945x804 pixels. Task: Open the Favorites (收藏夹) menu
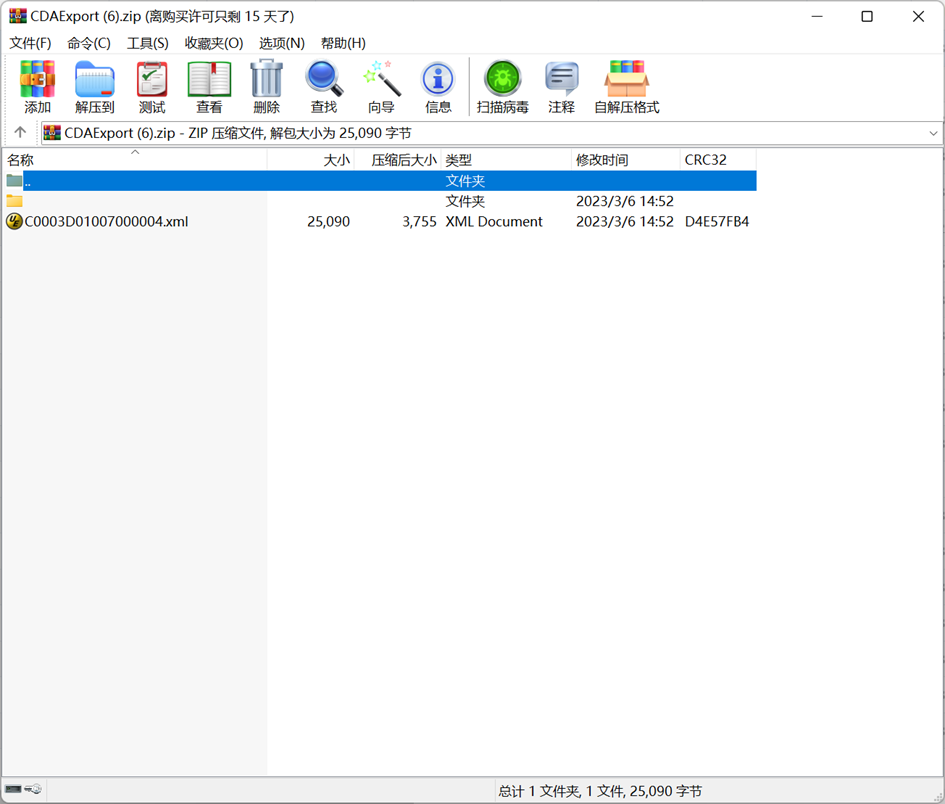214,43
